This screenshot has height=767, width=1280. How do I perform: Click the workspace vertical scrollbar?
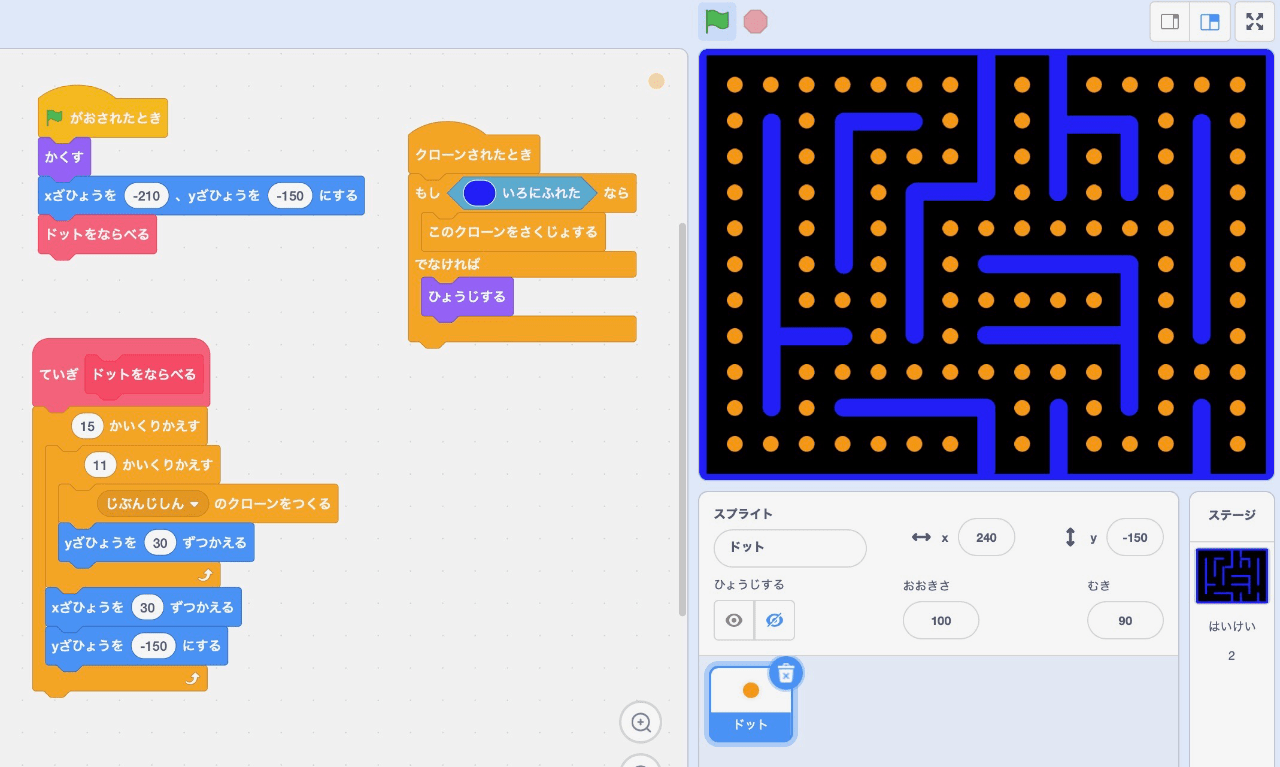coord(683,418)
